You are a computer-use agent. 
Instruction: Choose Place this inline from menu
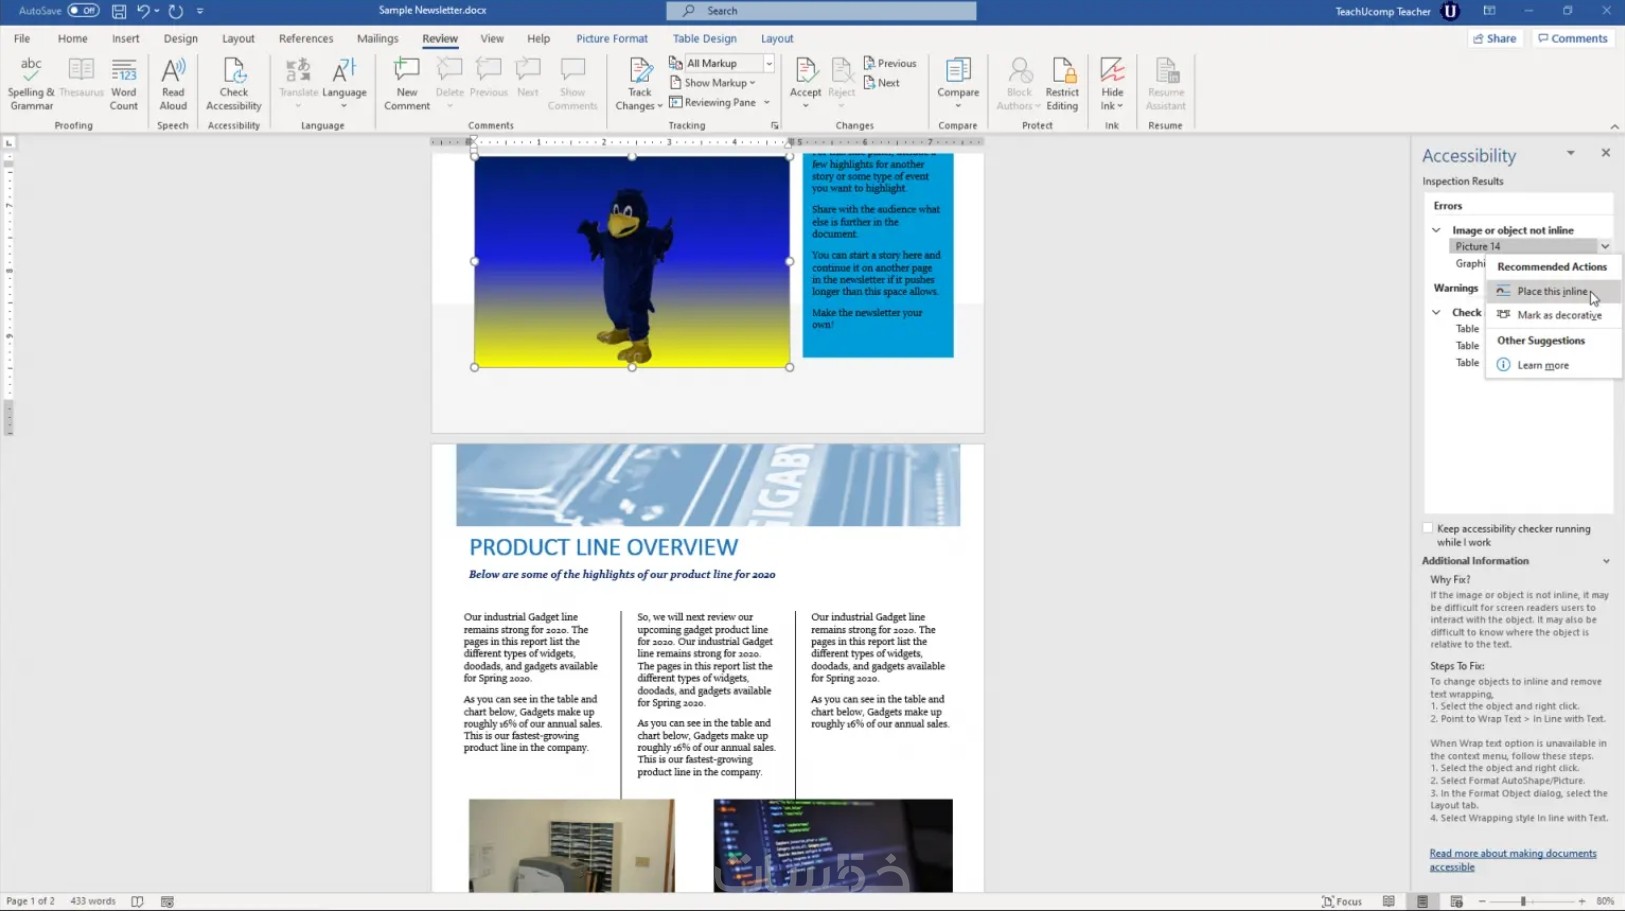pos(1551,291)
